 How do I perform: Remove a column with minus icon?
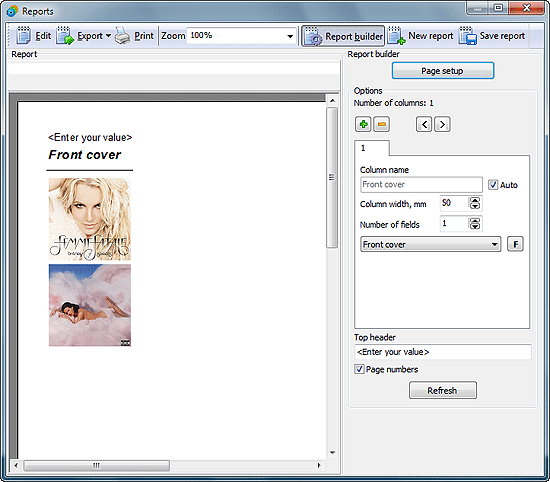pyautogui.click(x=382, y=124)
